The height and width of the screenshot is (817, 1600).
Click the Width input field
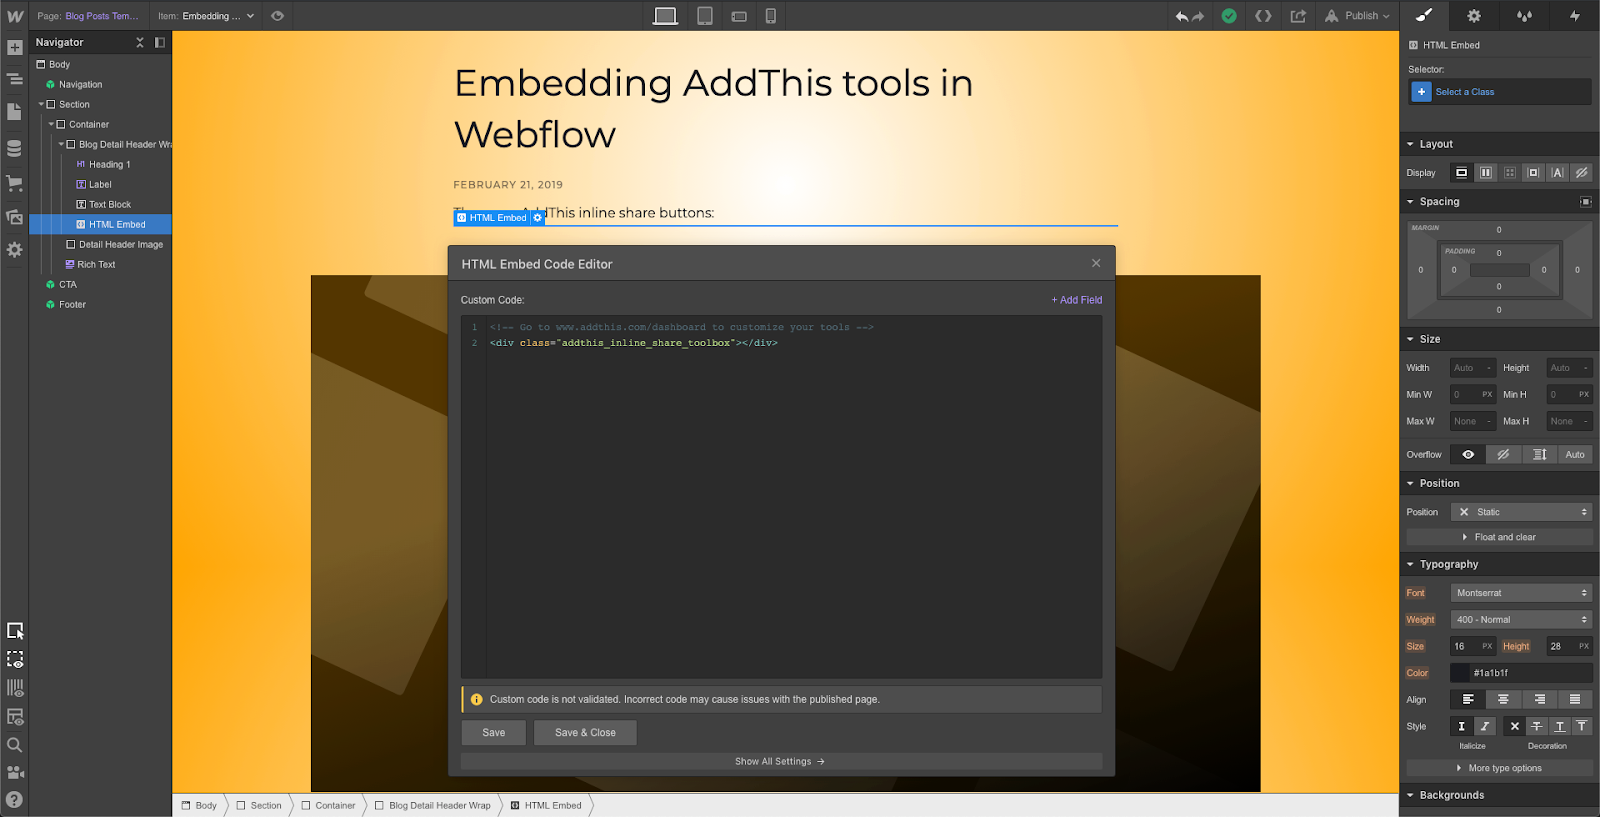click(x=1473, y=368)
